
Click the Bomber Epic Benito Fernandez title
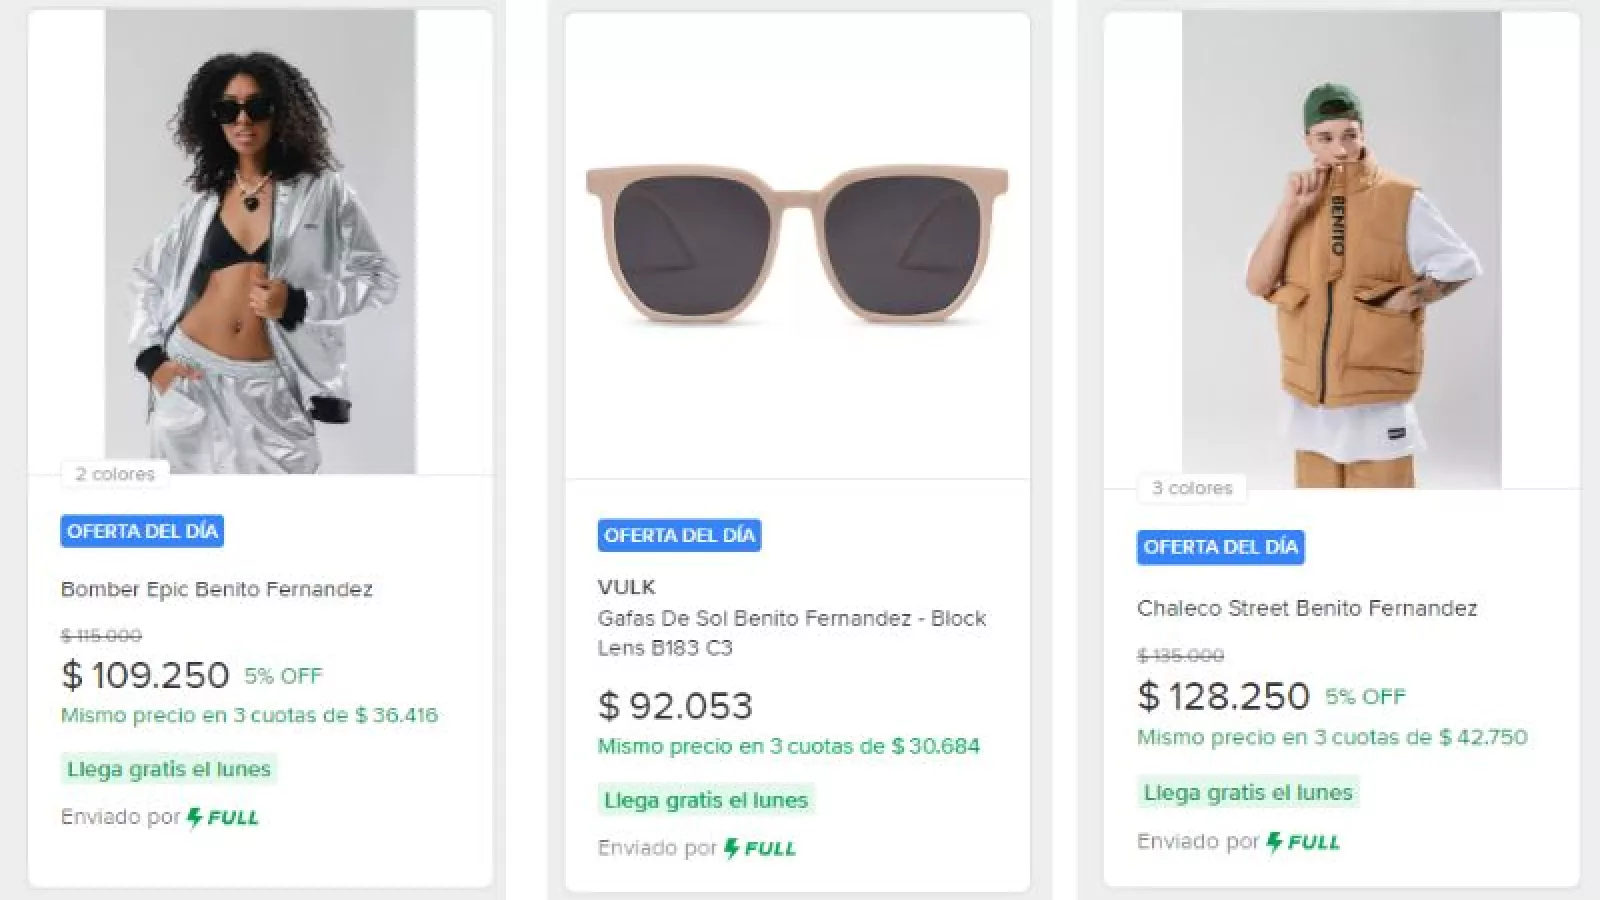[217, 589]
